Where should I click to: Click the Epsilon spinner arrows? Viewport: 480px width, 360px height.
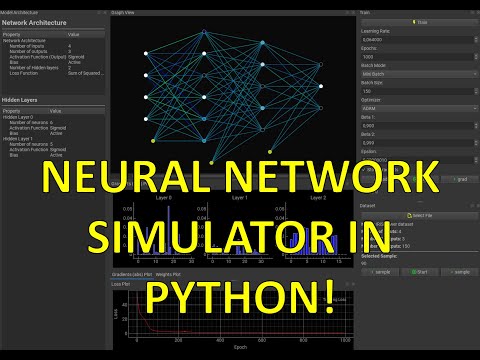[x=476, y=160]
